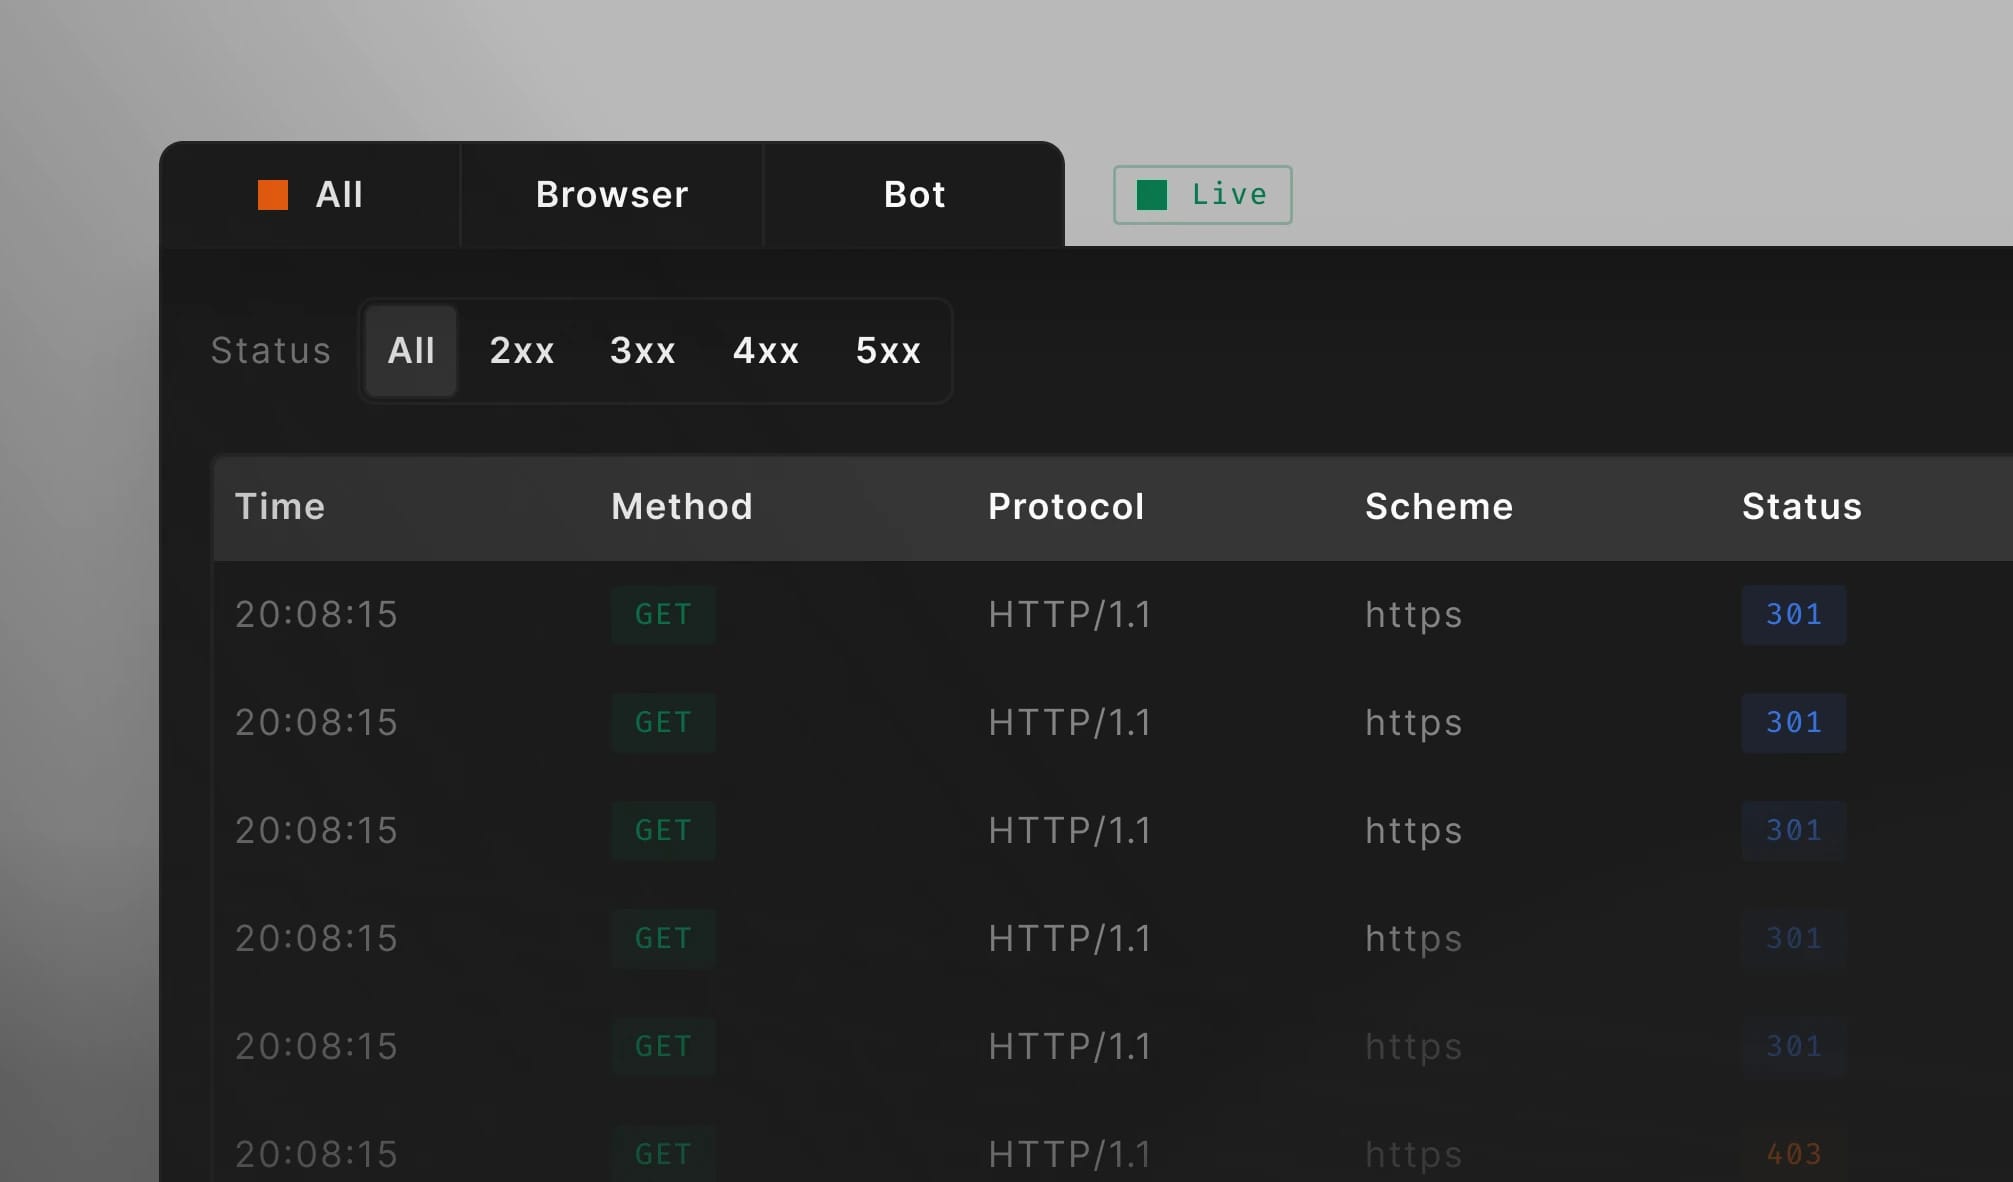Click the Protocol column header

pyautogui.click(x=1066, y=507)
